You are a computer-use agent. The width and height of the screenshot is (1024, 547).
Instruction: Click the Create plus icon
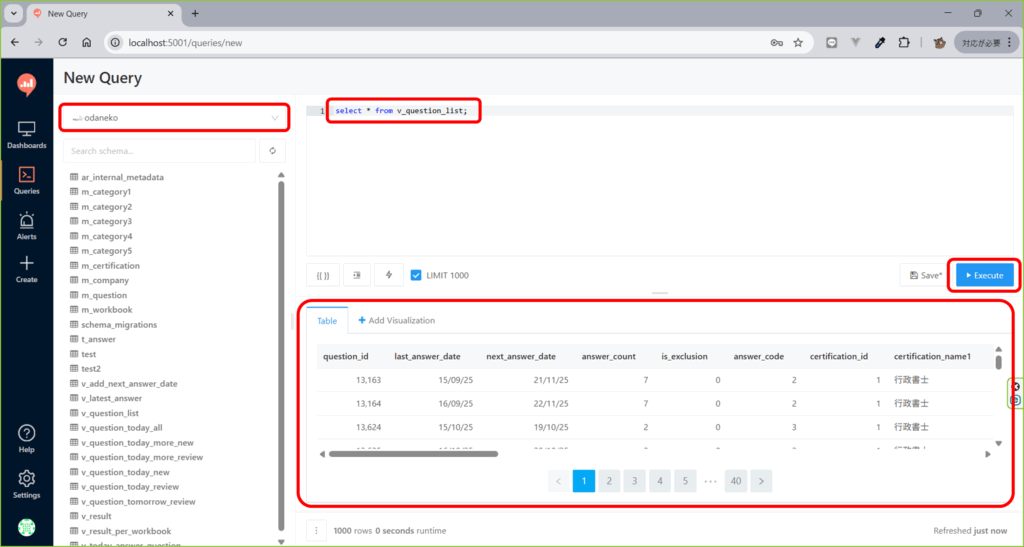[x=27, y=268]
